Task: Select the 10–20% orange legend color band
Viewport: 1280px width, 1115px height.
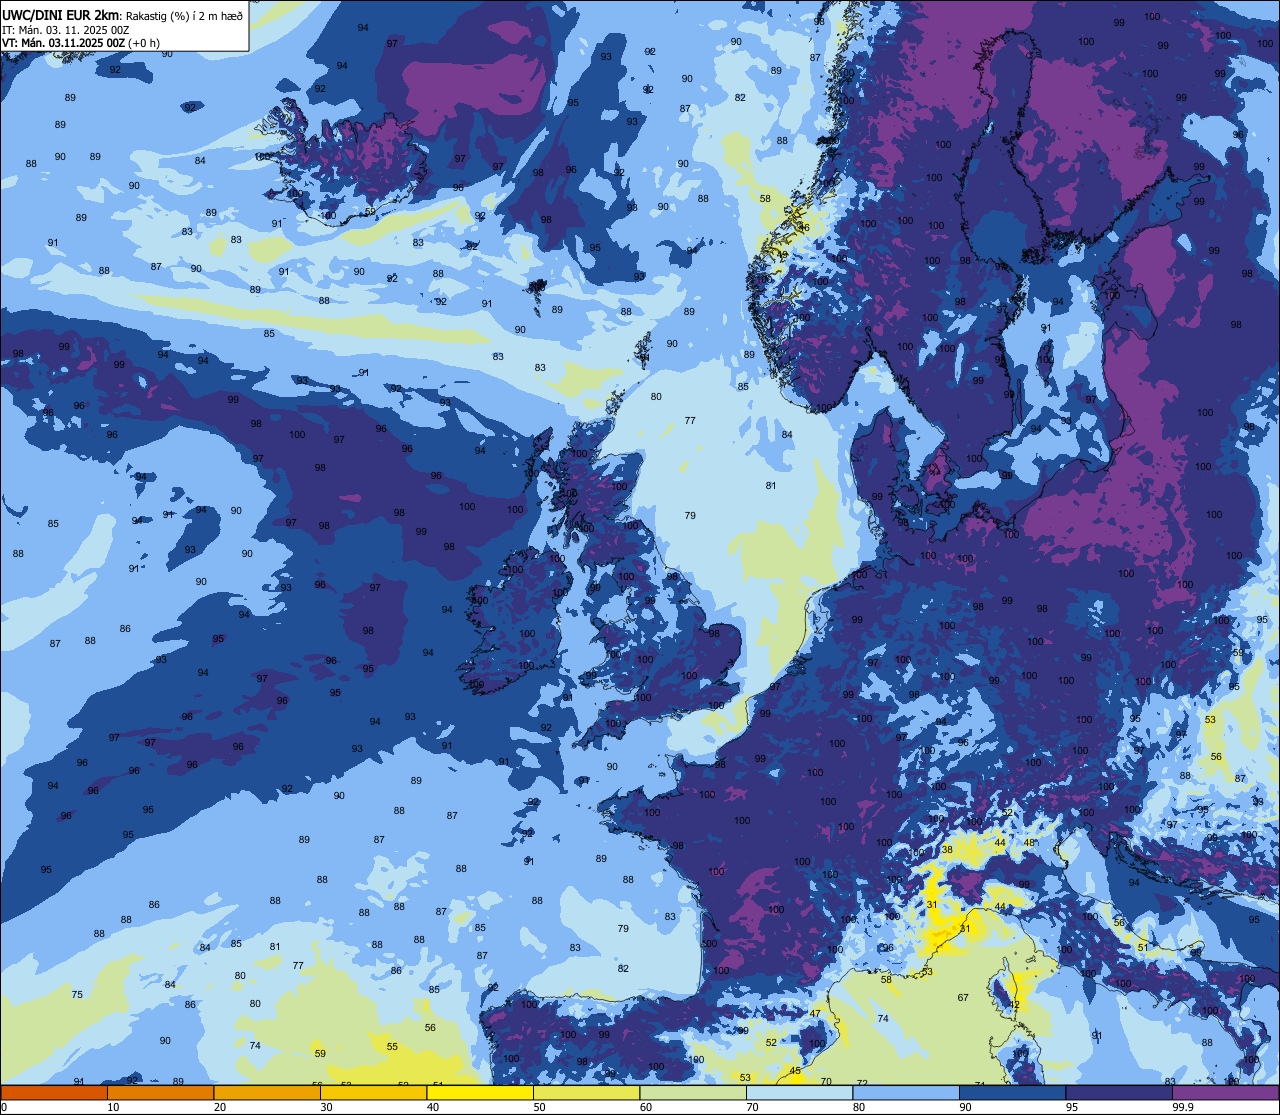Action: [x=160, y=1092]
